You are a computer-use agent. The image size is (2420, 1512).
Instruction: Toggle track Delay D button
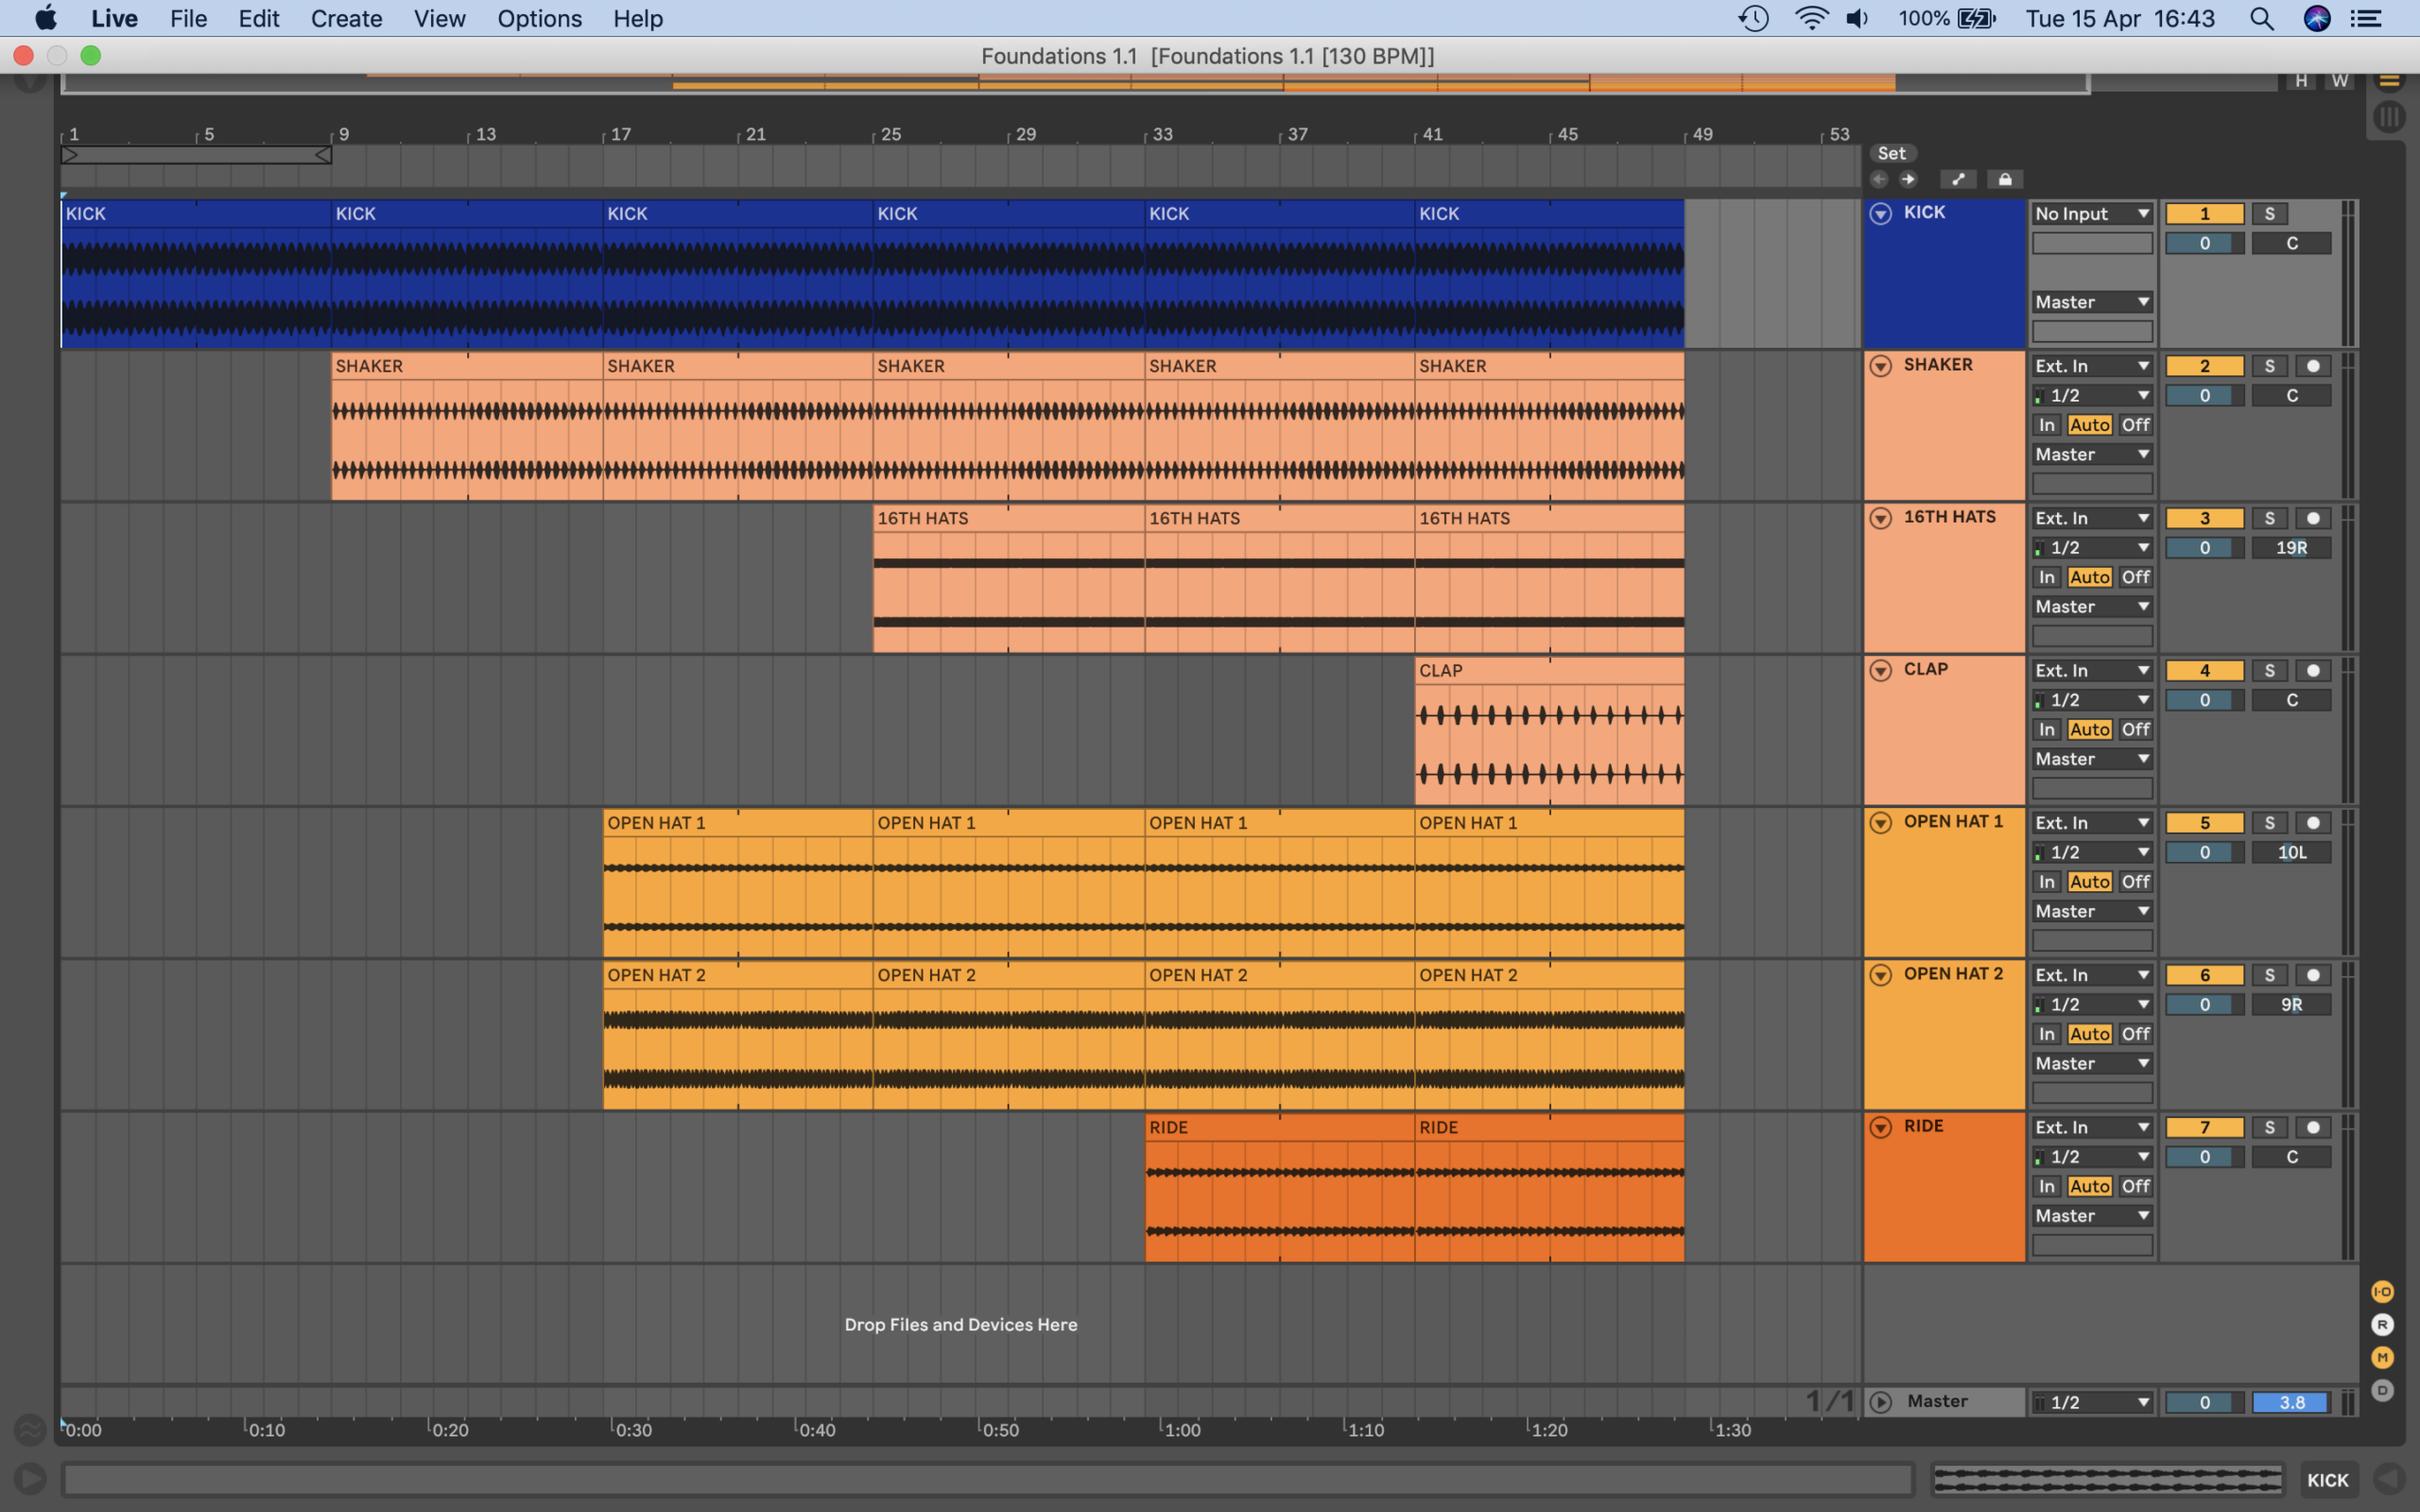(x=2382, y=1391)
